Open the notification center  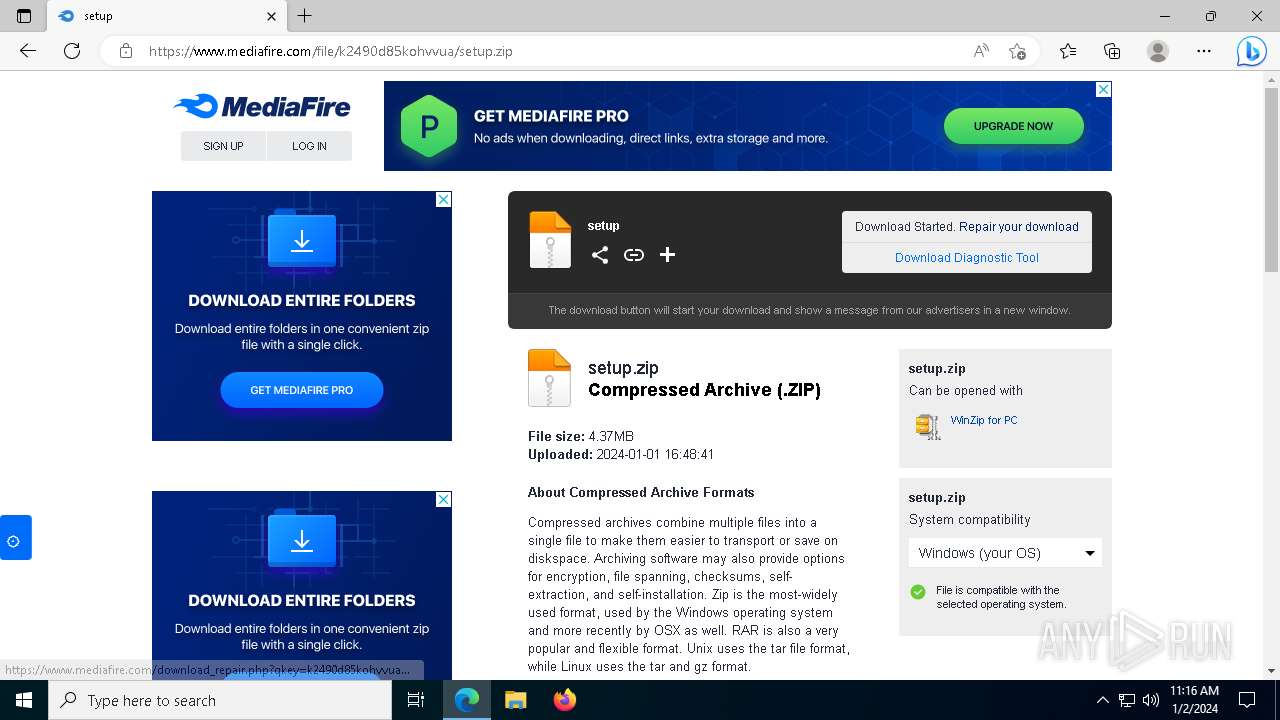click(x=1247, y=700)
